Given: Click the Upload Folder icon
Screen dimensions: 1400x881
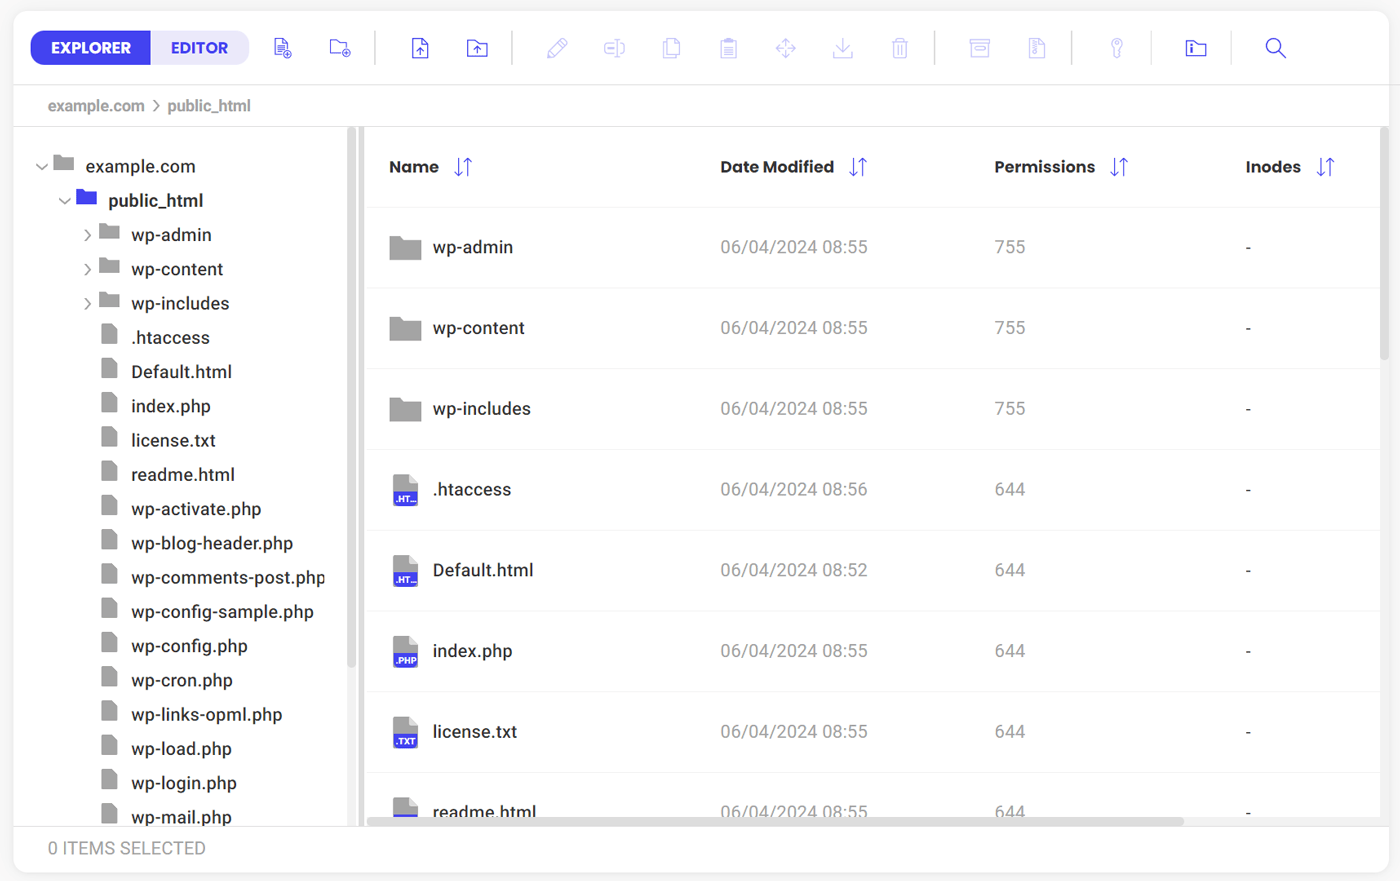Looking at the screenshot, I should click(477, 47).
